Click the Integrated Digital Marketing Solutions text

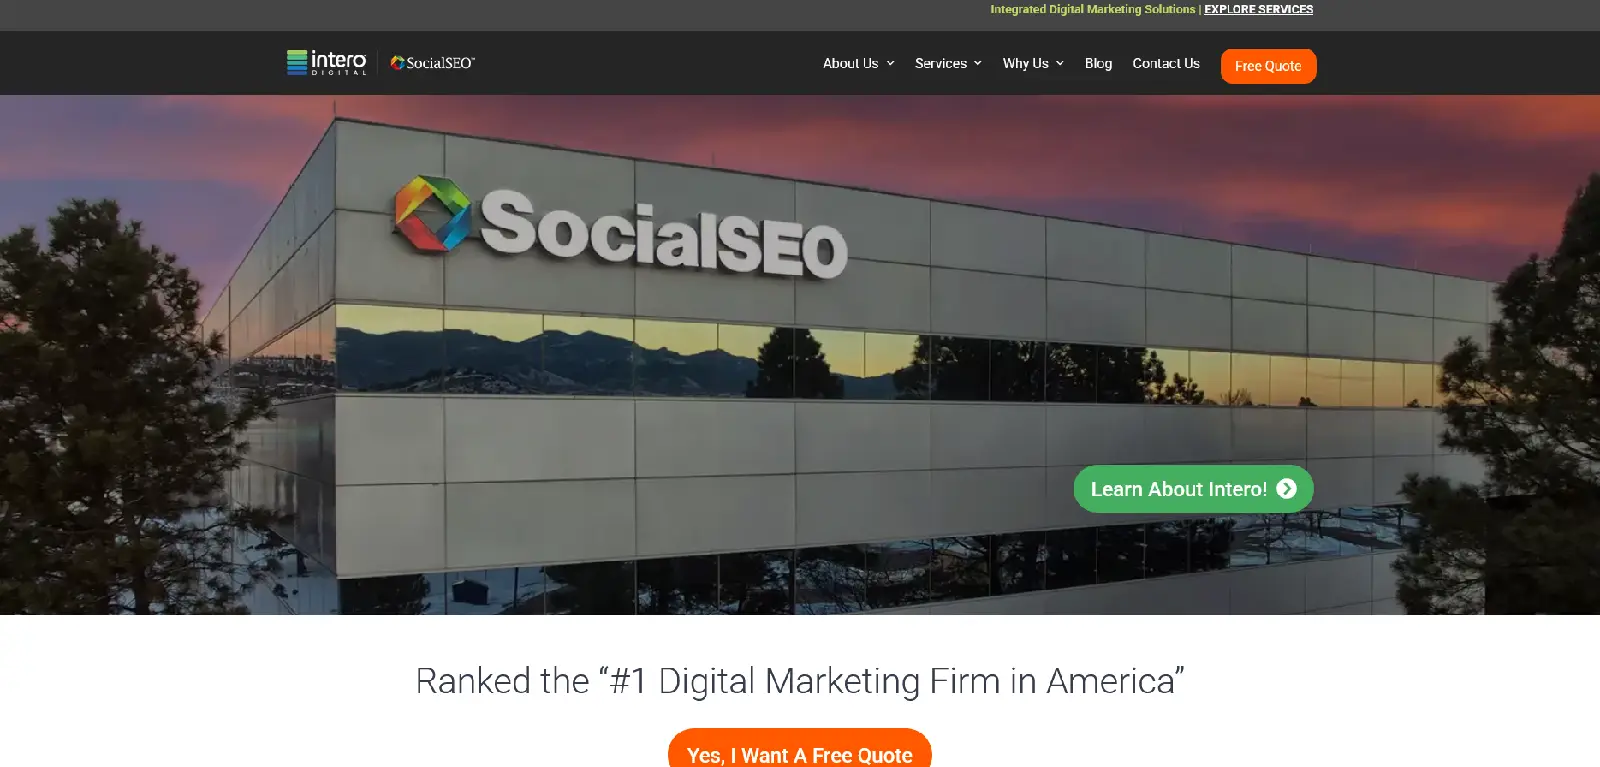click(1092, 9)
